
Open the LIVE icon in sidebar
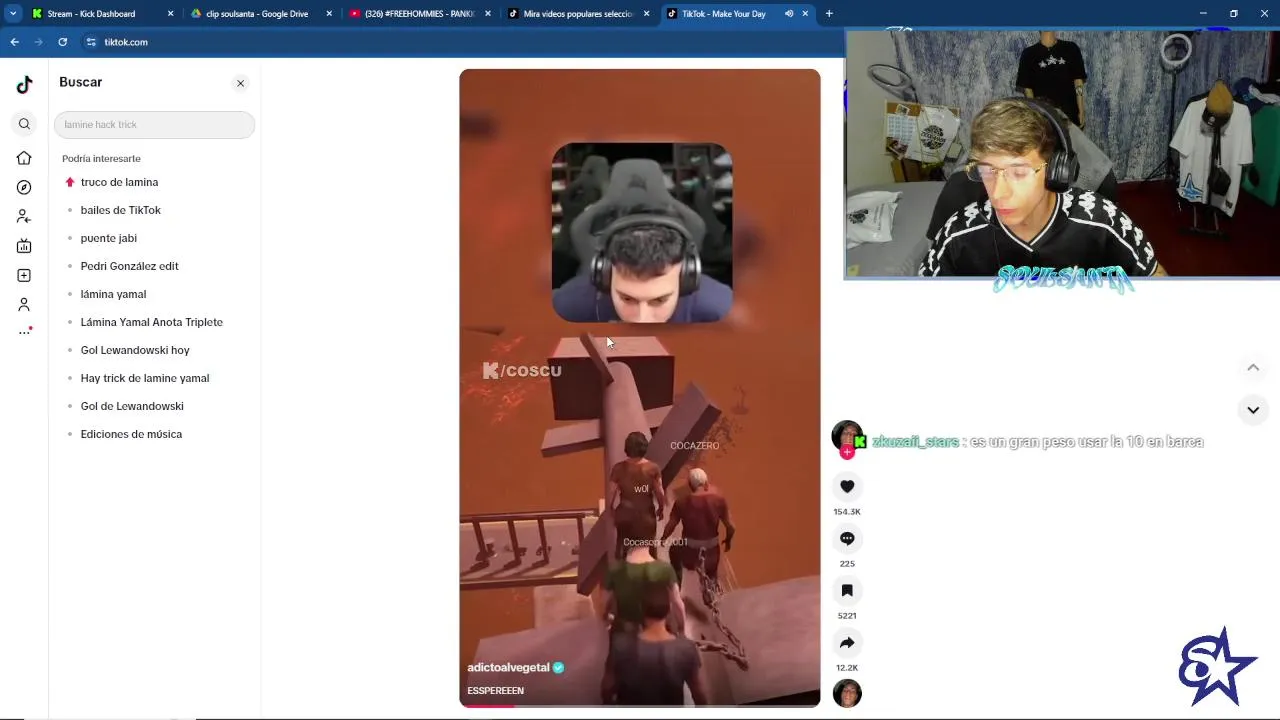coord(24,246)
